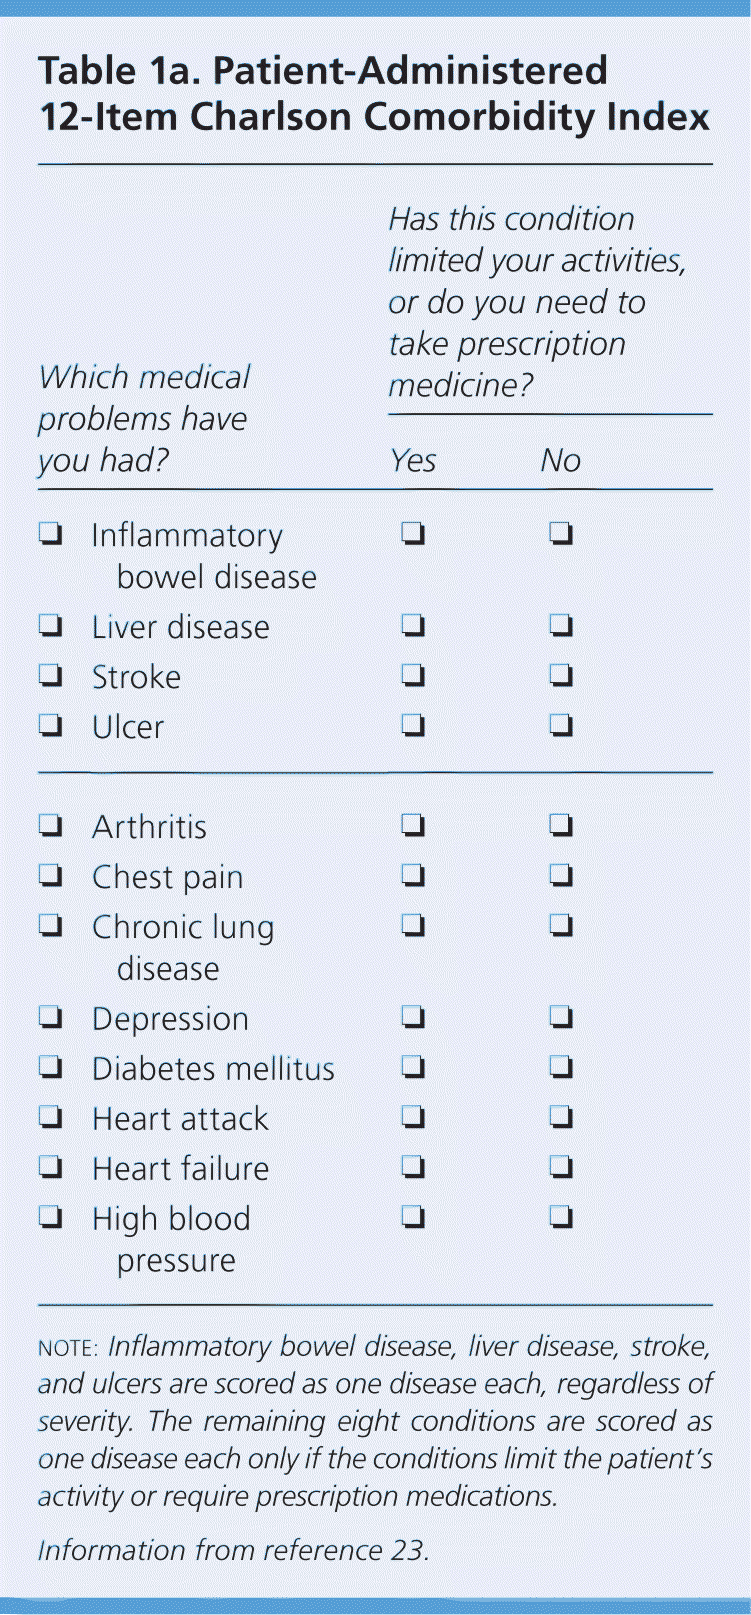Click the Information from reference 23 text

tap(233, 1550)
